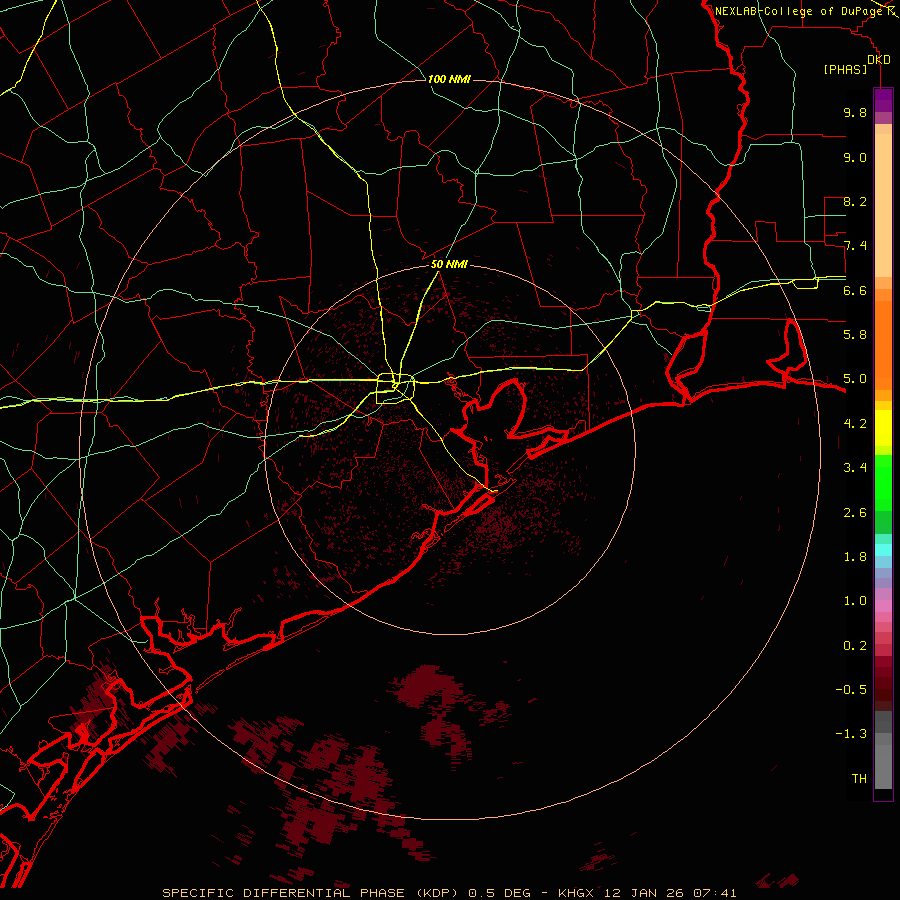This screenshot has height=900, width=900.
Task: Click the 9.0 color scale value
Action: coord(855,157)
